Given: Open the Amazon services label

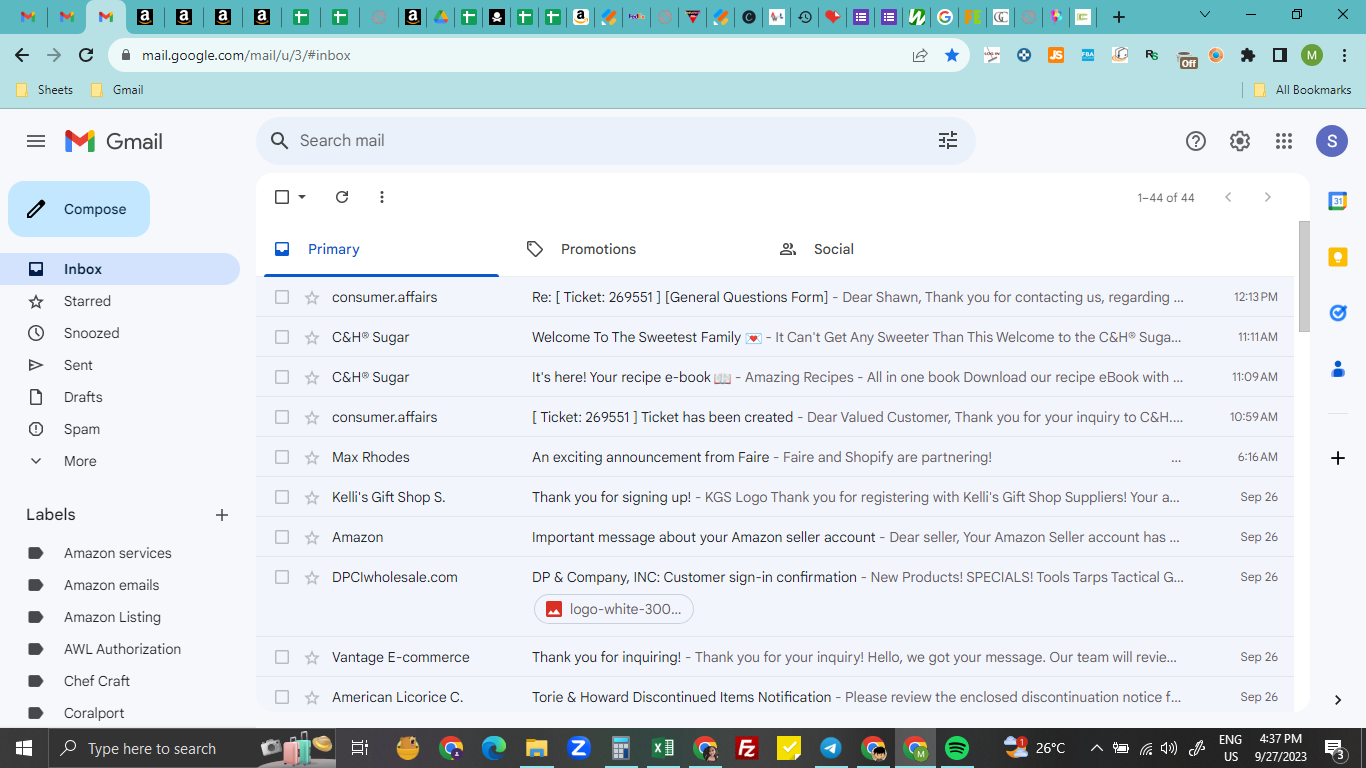Looking at the screenshot, I should [x=120, y=553].
